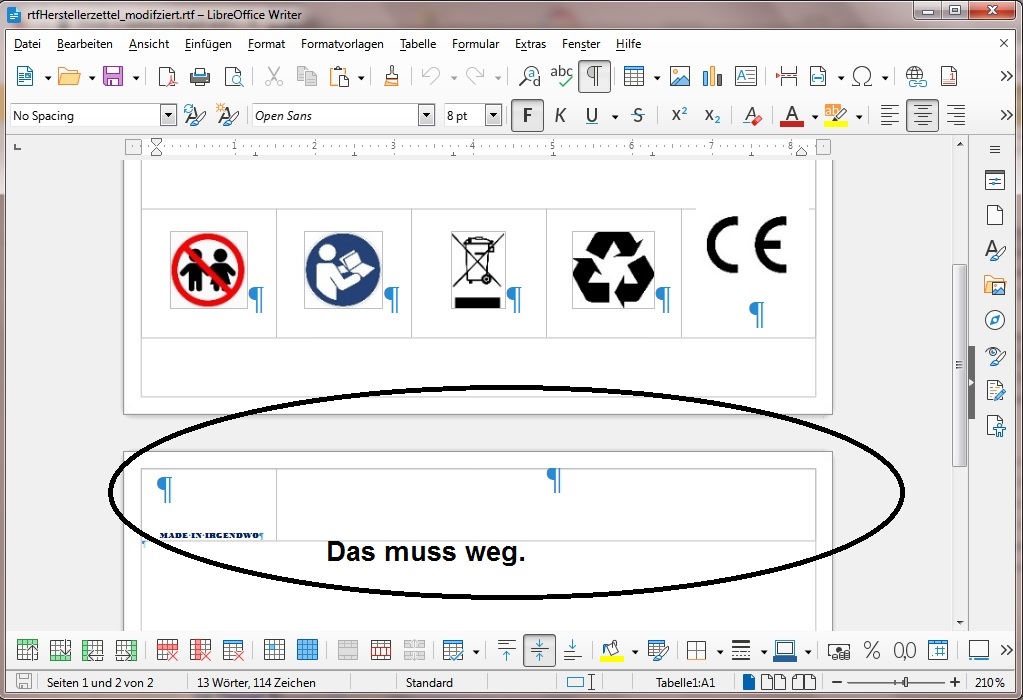The width and height of the screenshot is (1023, 700).
Task: Toggle Bold formatting button
Action: [x=527, y=116]
